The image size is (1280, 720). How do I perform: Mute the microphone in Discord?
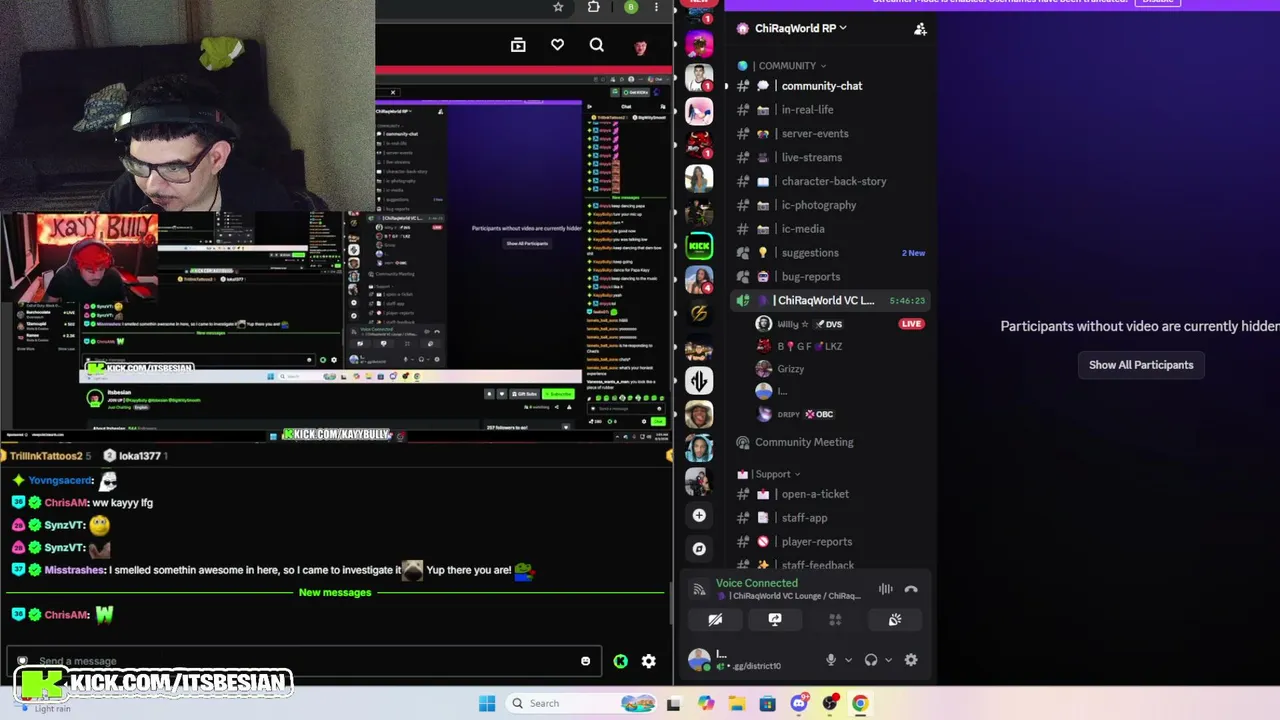[x=830, y=660]
